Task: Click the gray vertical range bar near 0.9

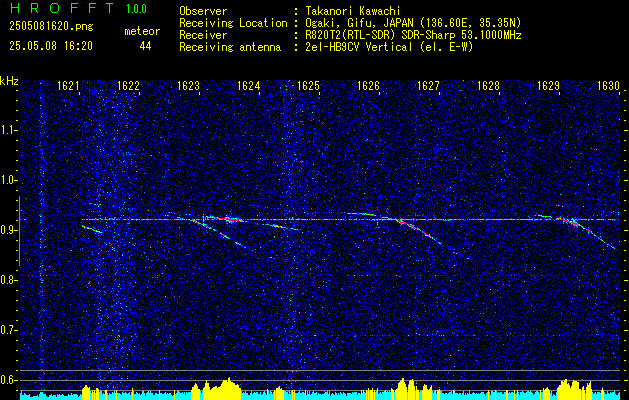Action: (x=19, y=231)
